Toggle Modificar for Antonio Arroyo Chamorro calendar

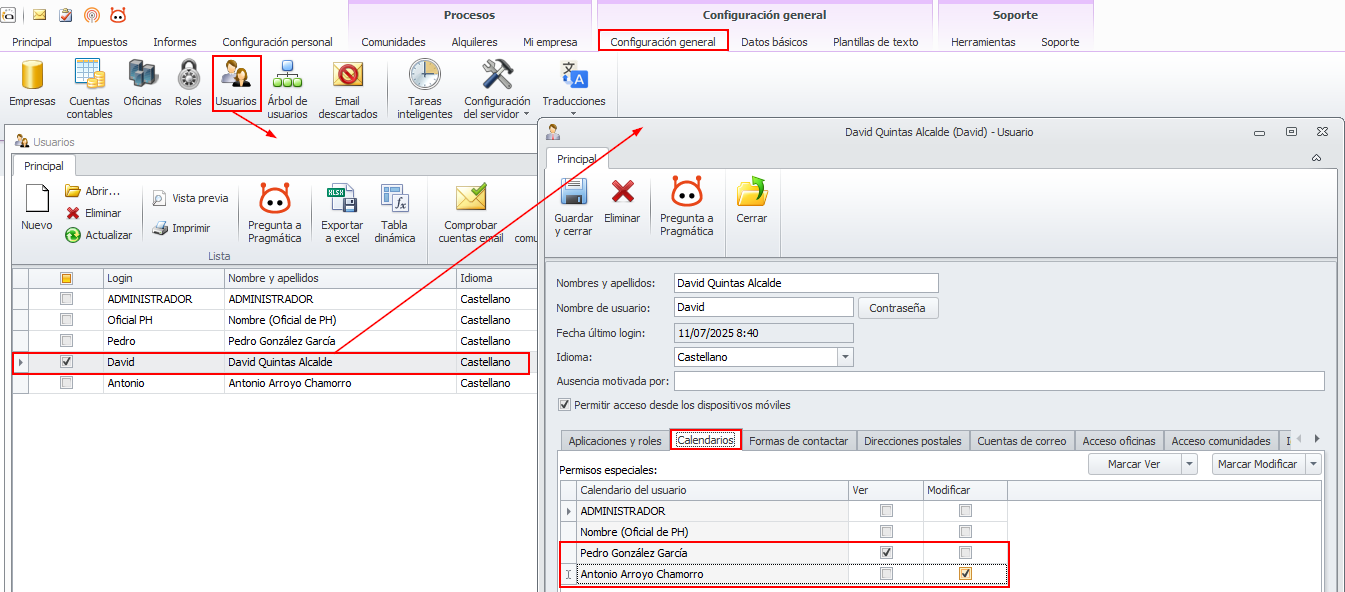(x=965, y=574)
